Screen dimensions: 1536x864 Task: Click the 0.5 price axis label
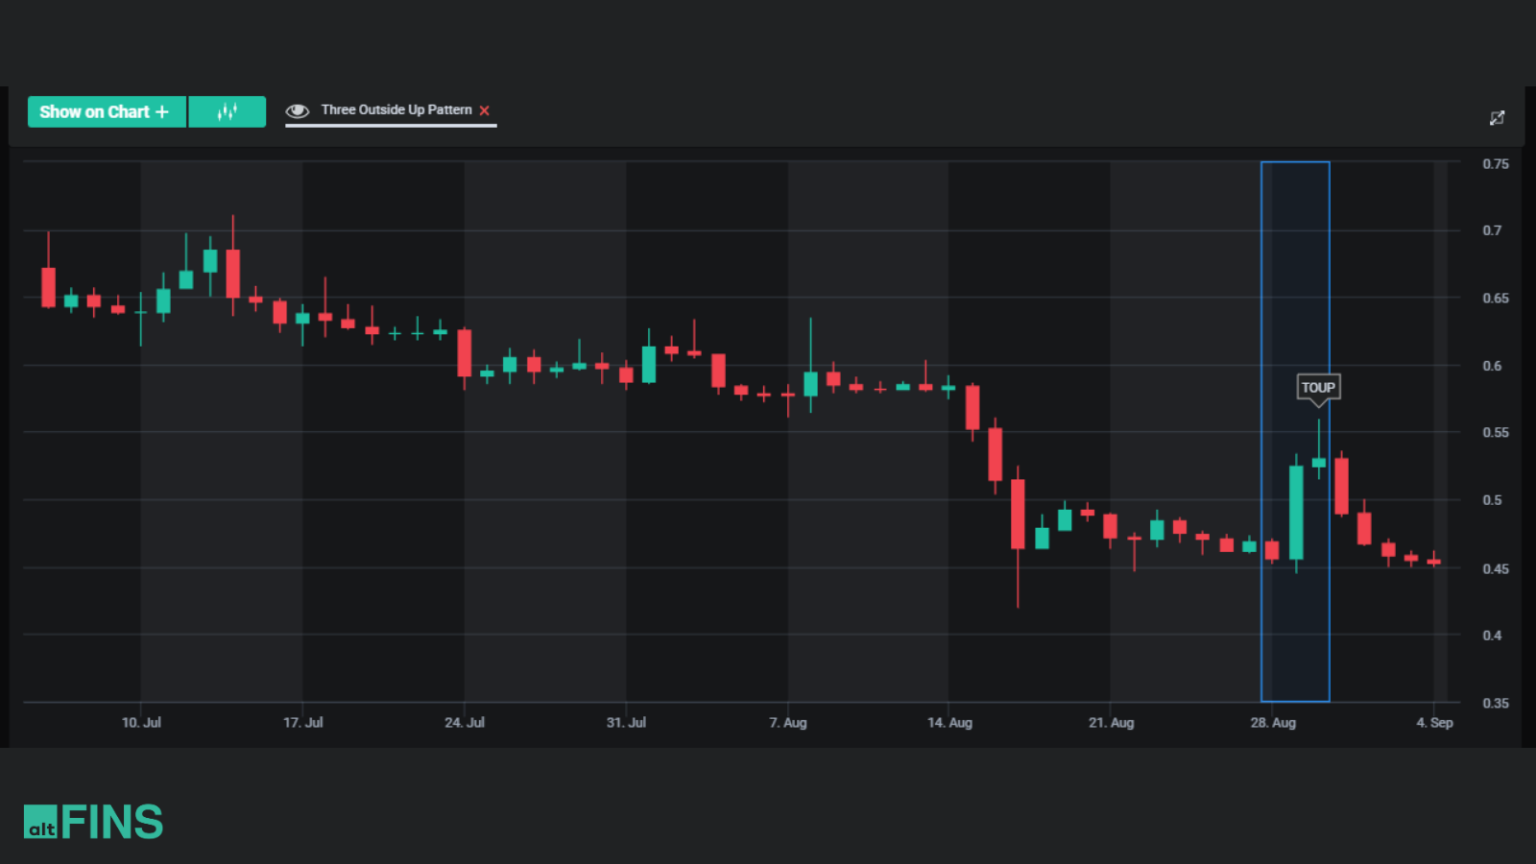coord(1492,500)
